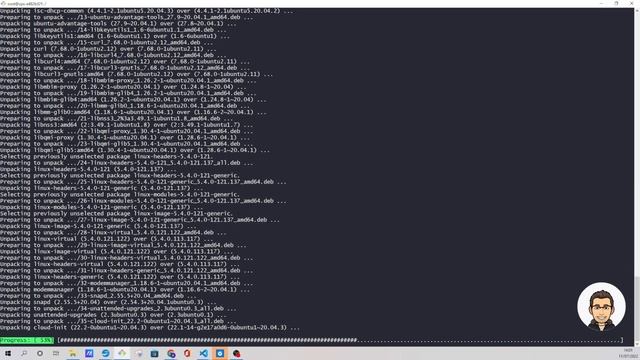Viewport: 640px width, 360px height.
Task: Click line Unpacking isc-dhcp-common
Action: (147, 11)
